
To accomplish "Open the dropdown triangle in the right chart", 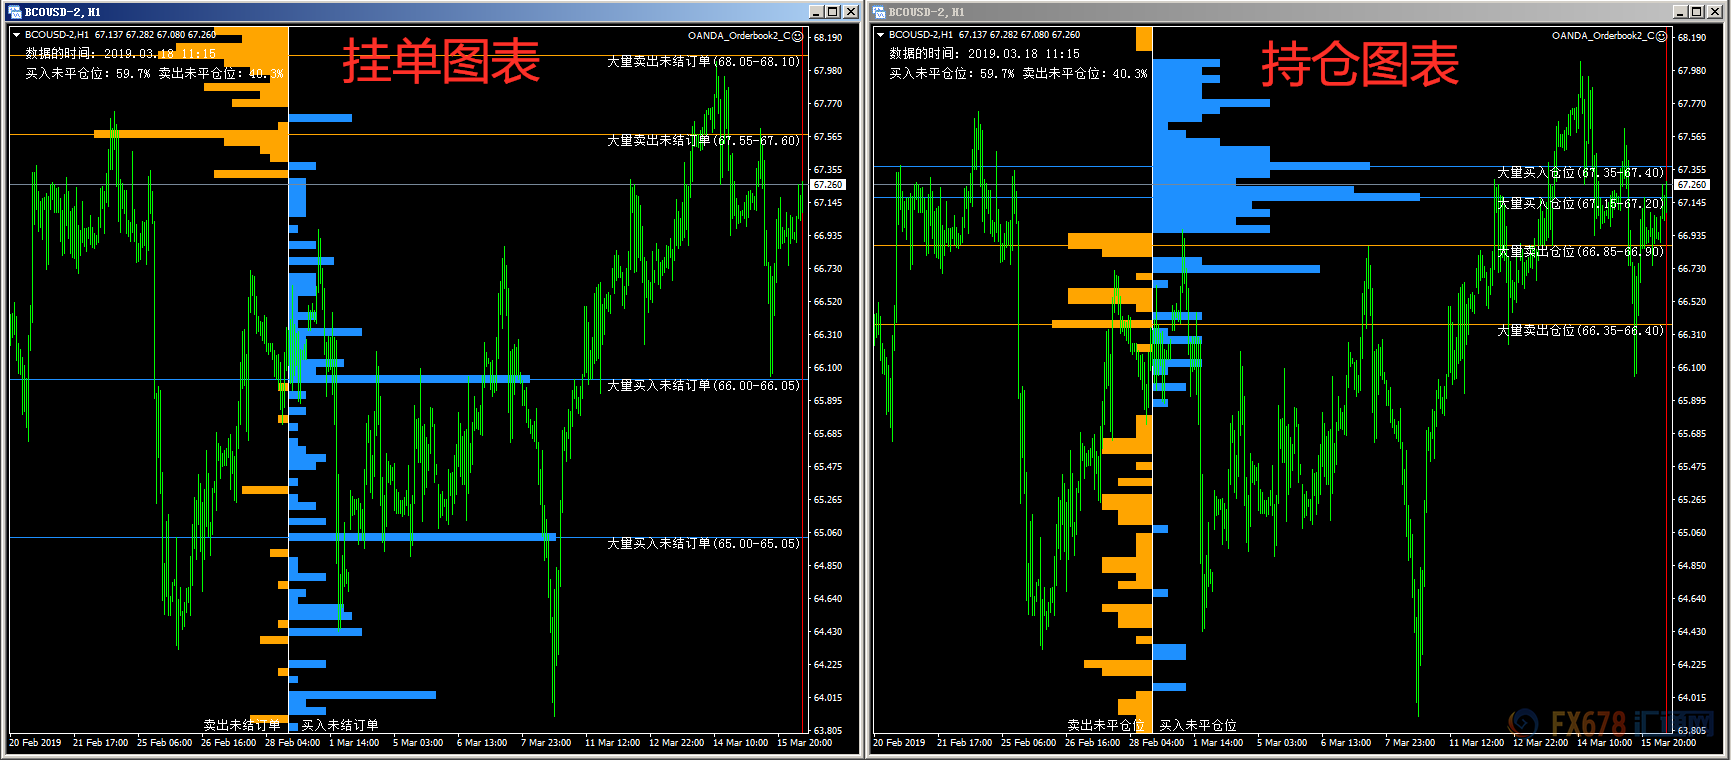I will [x=880, y=35].
